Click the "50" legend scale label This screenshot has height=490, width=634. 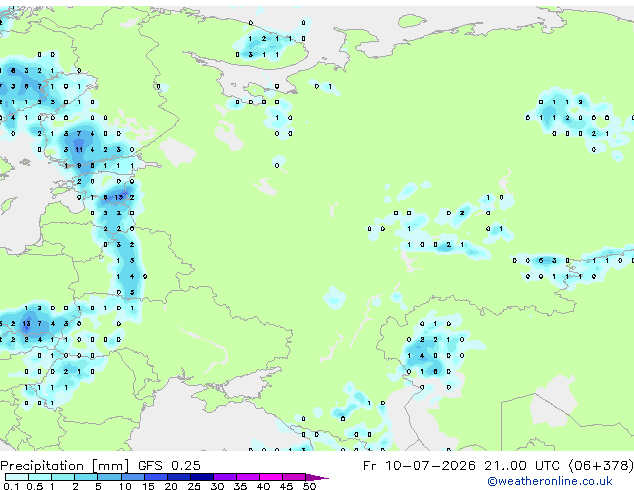point(309,486)
